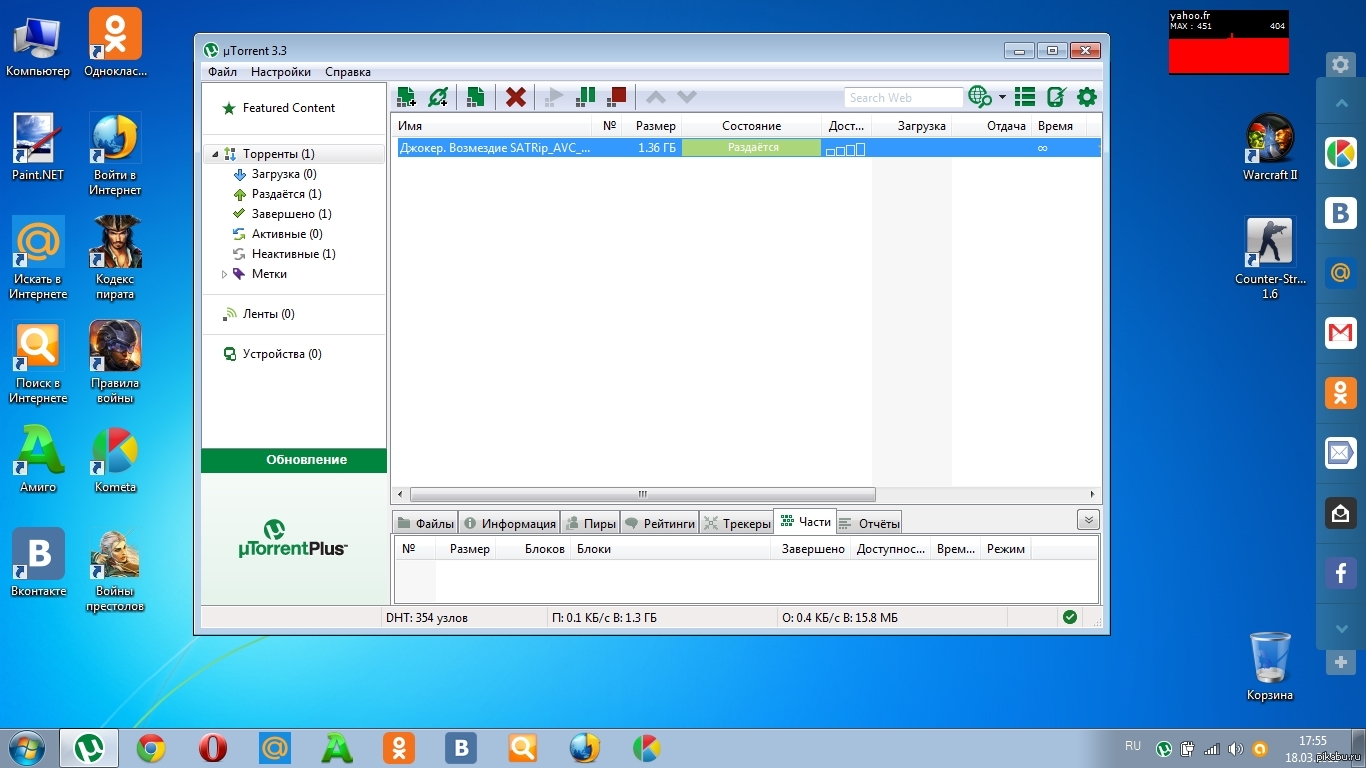Sort the list by the Состояние column
This screenshot has width=1366, height=768.
pyautogui.click(x=751, y=126)
